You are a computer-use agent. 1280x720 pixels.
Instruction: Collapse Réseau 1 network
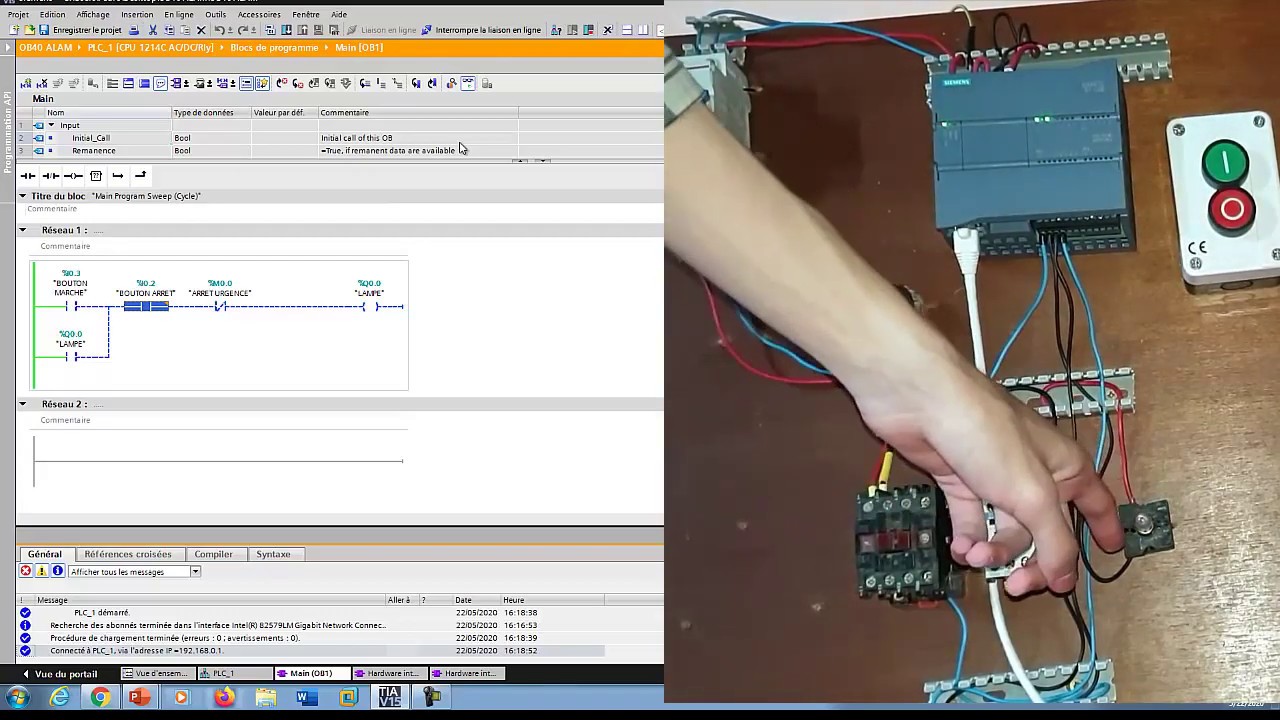[22, 230]
